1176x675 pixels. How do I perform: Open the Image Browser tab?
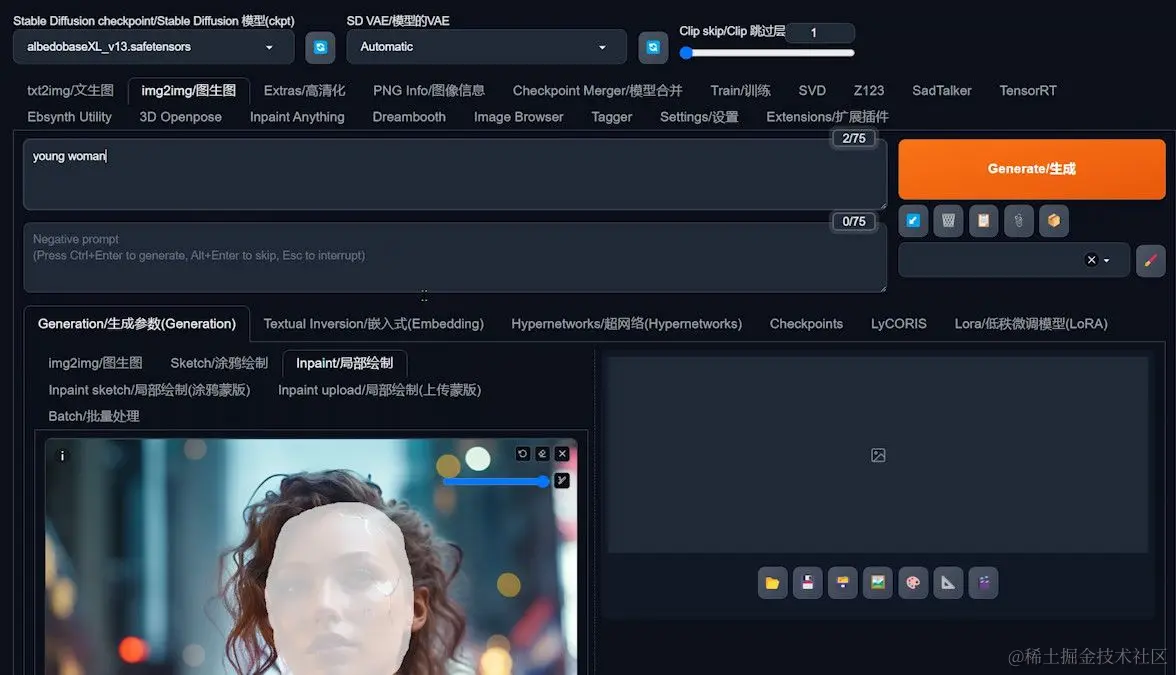[518, 117]
